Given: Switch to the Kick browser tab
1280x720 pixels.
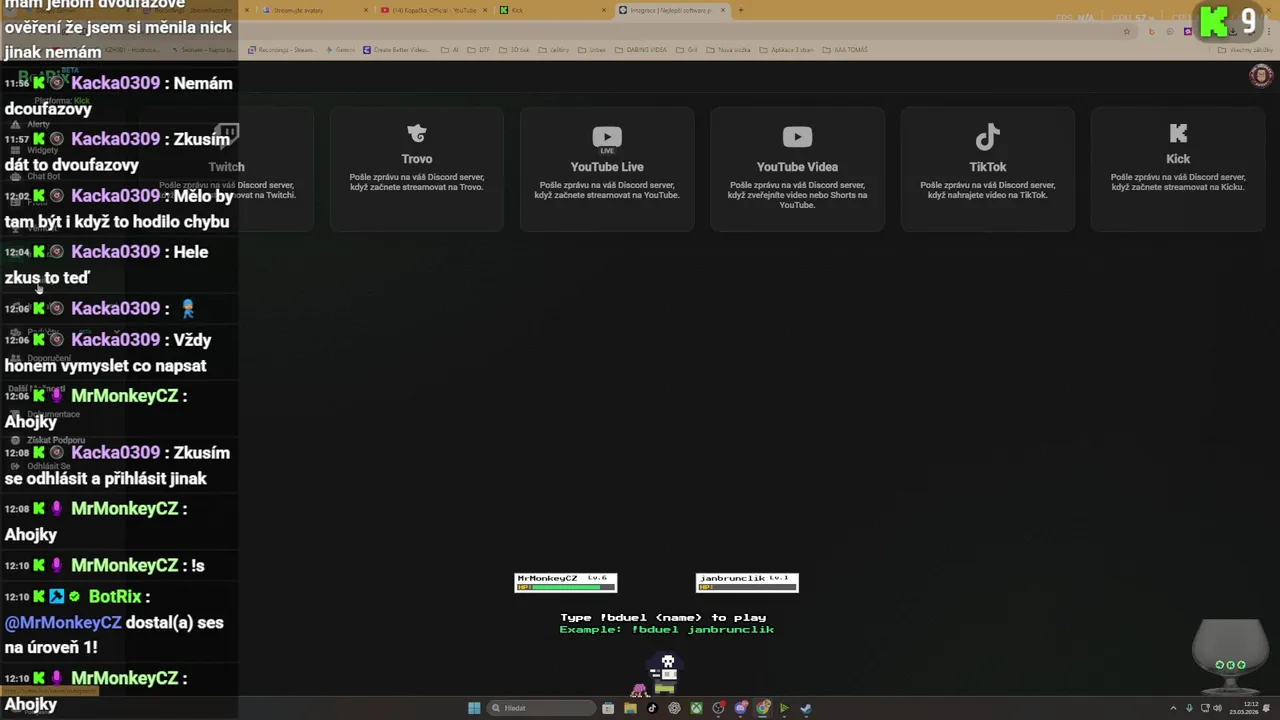Looking at the screenshot, I should [x=552, y=10].
